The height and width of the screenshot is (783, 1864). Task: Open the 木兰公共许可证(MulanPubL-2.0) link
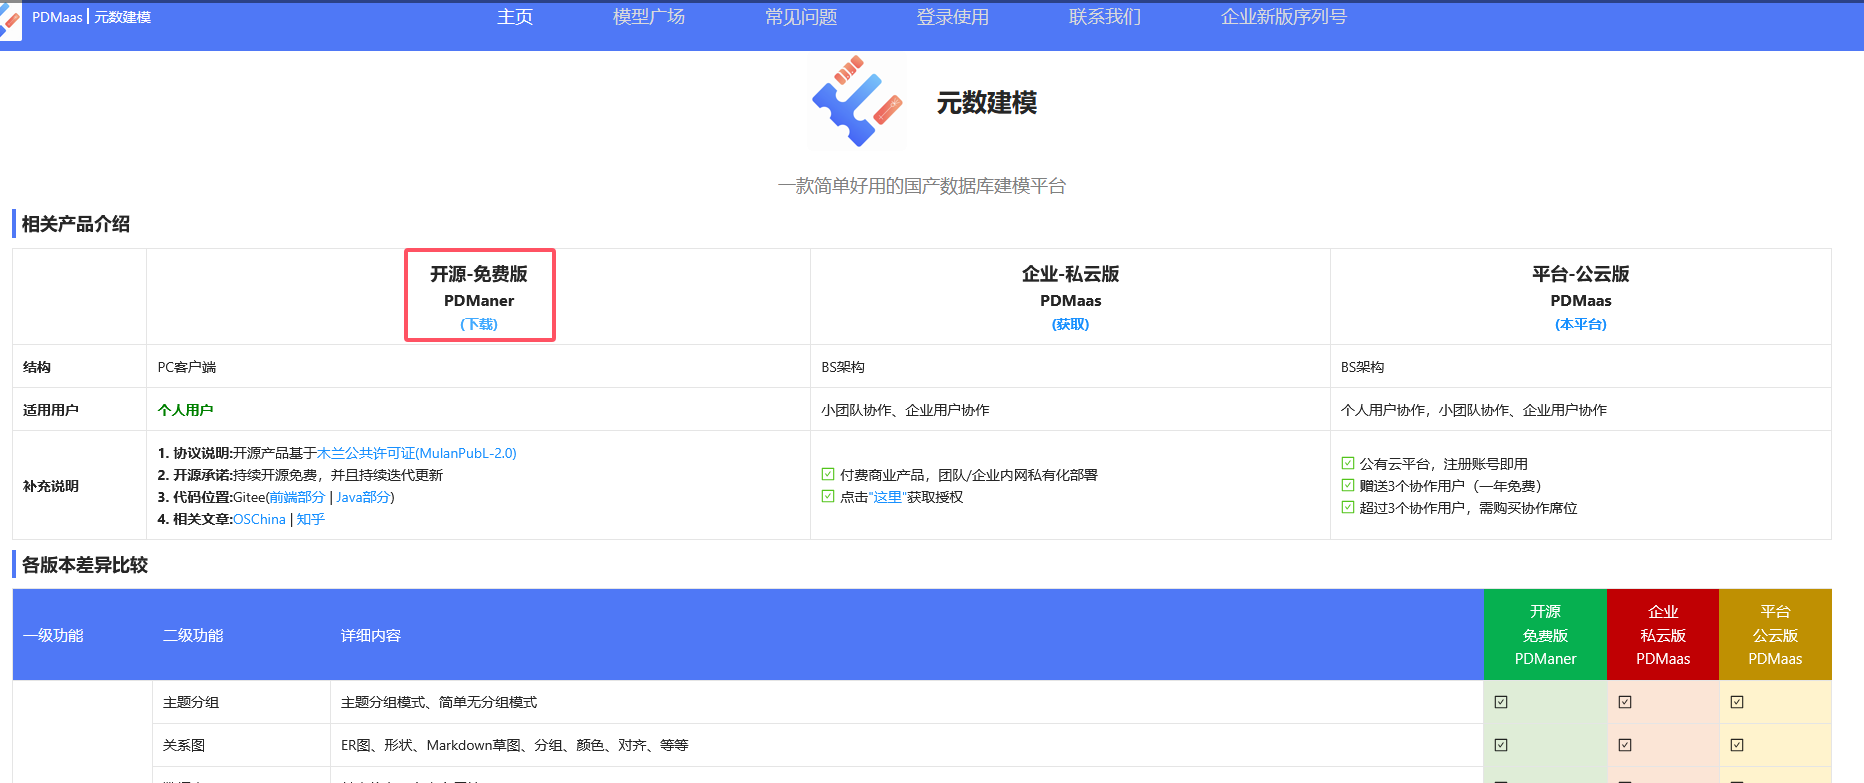pos(417,453)
